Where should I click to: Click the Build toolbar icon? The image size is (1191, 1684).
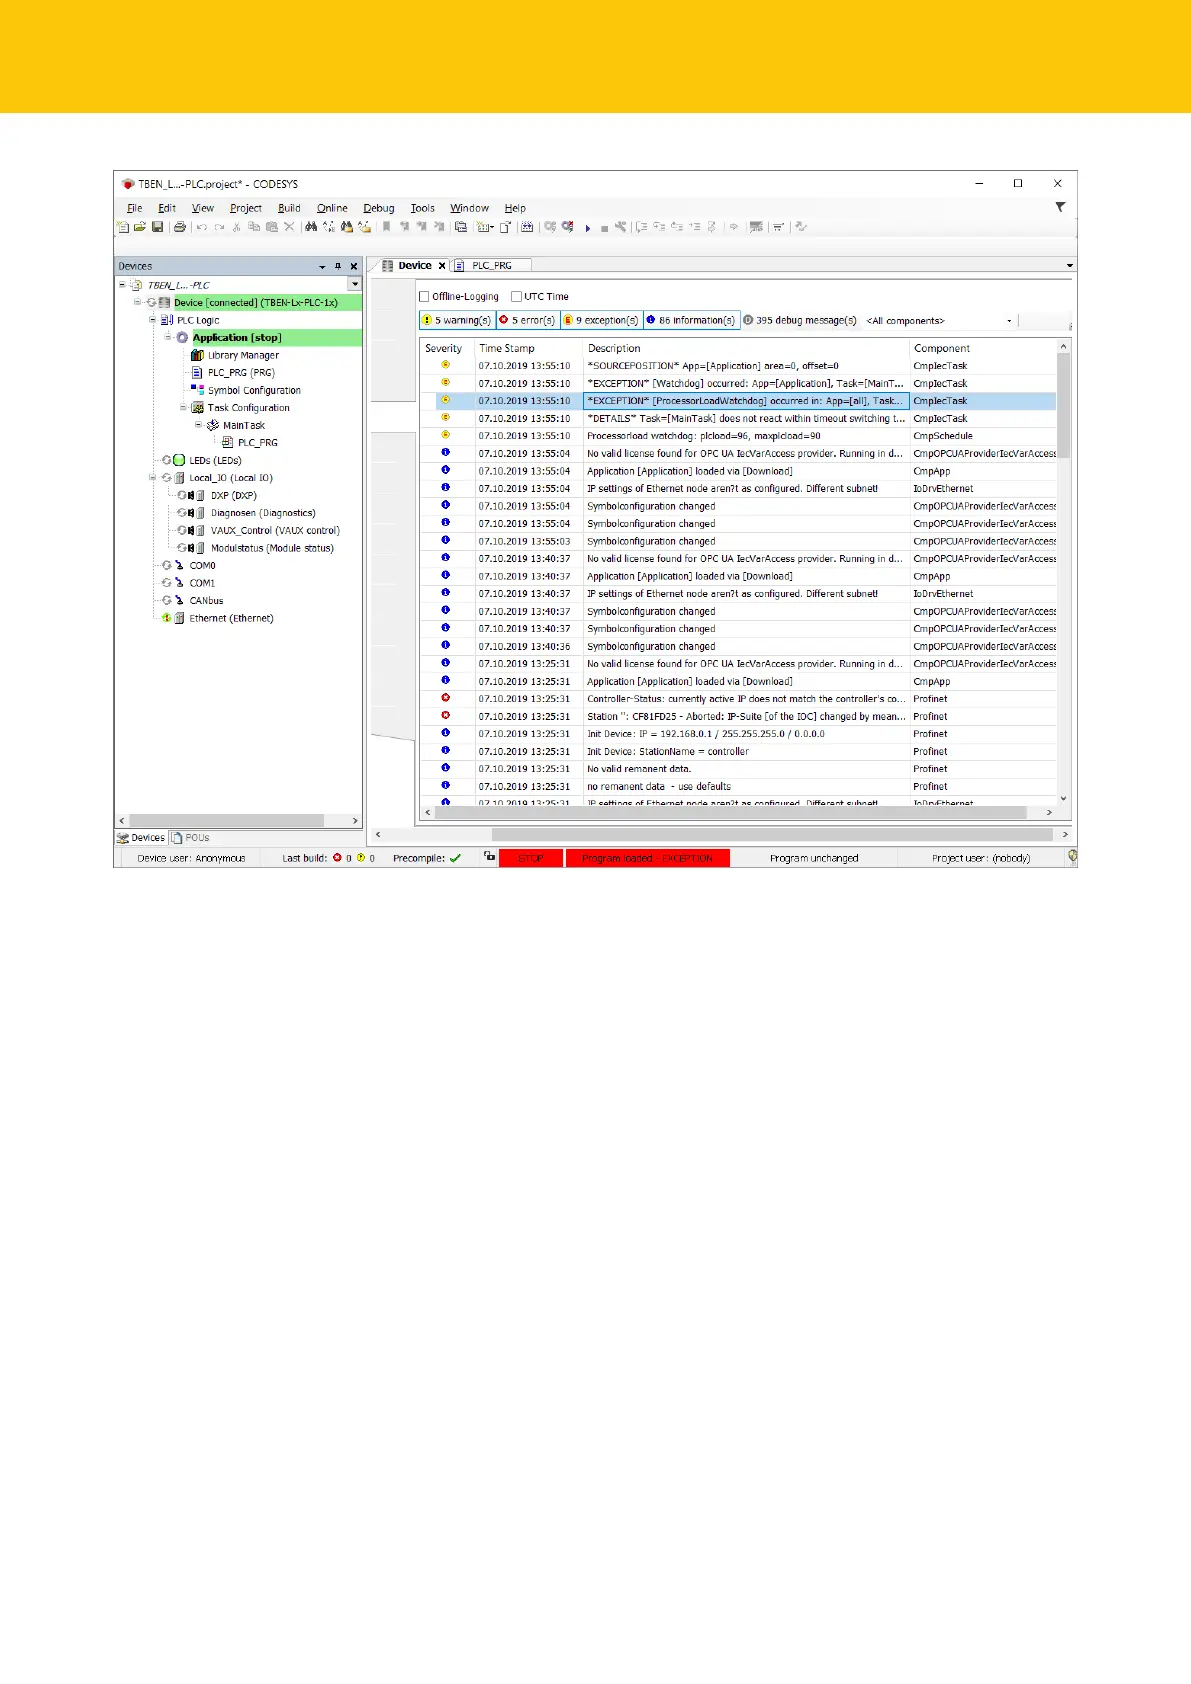(528, 227)
